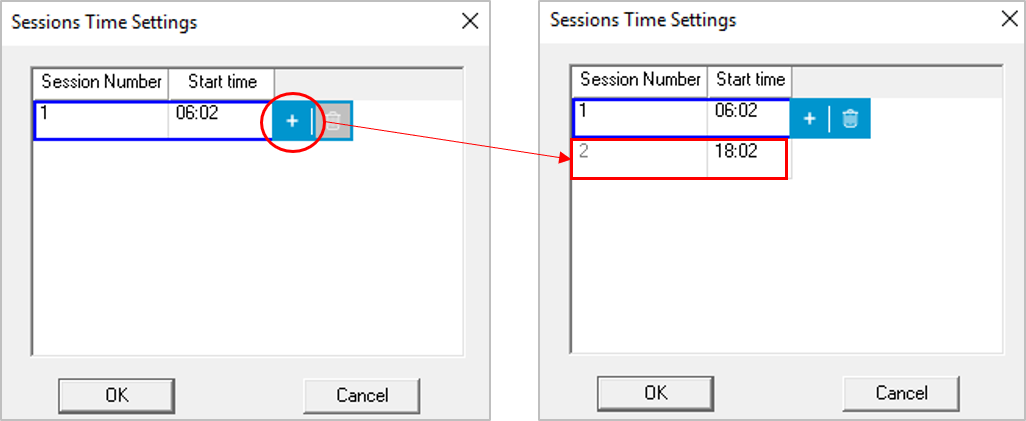Click Start time column header in left dialog
This screenshot has height=421, width=1026.
pos(222,82)
